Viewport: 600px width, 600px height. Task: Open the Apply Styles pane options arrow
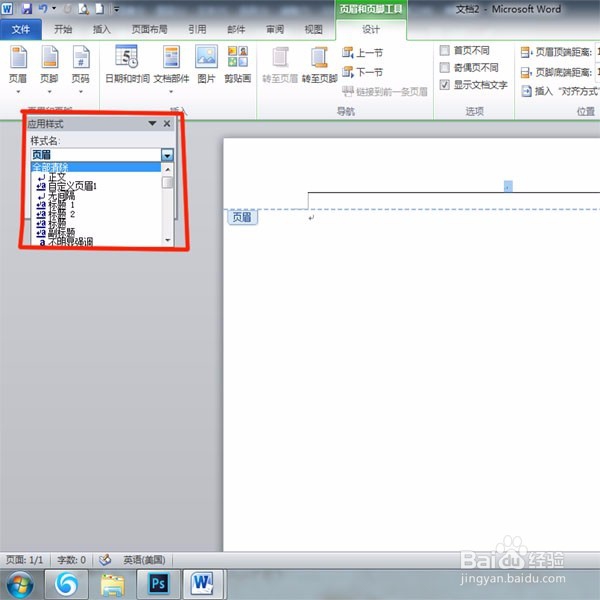[x=152, y=123]
